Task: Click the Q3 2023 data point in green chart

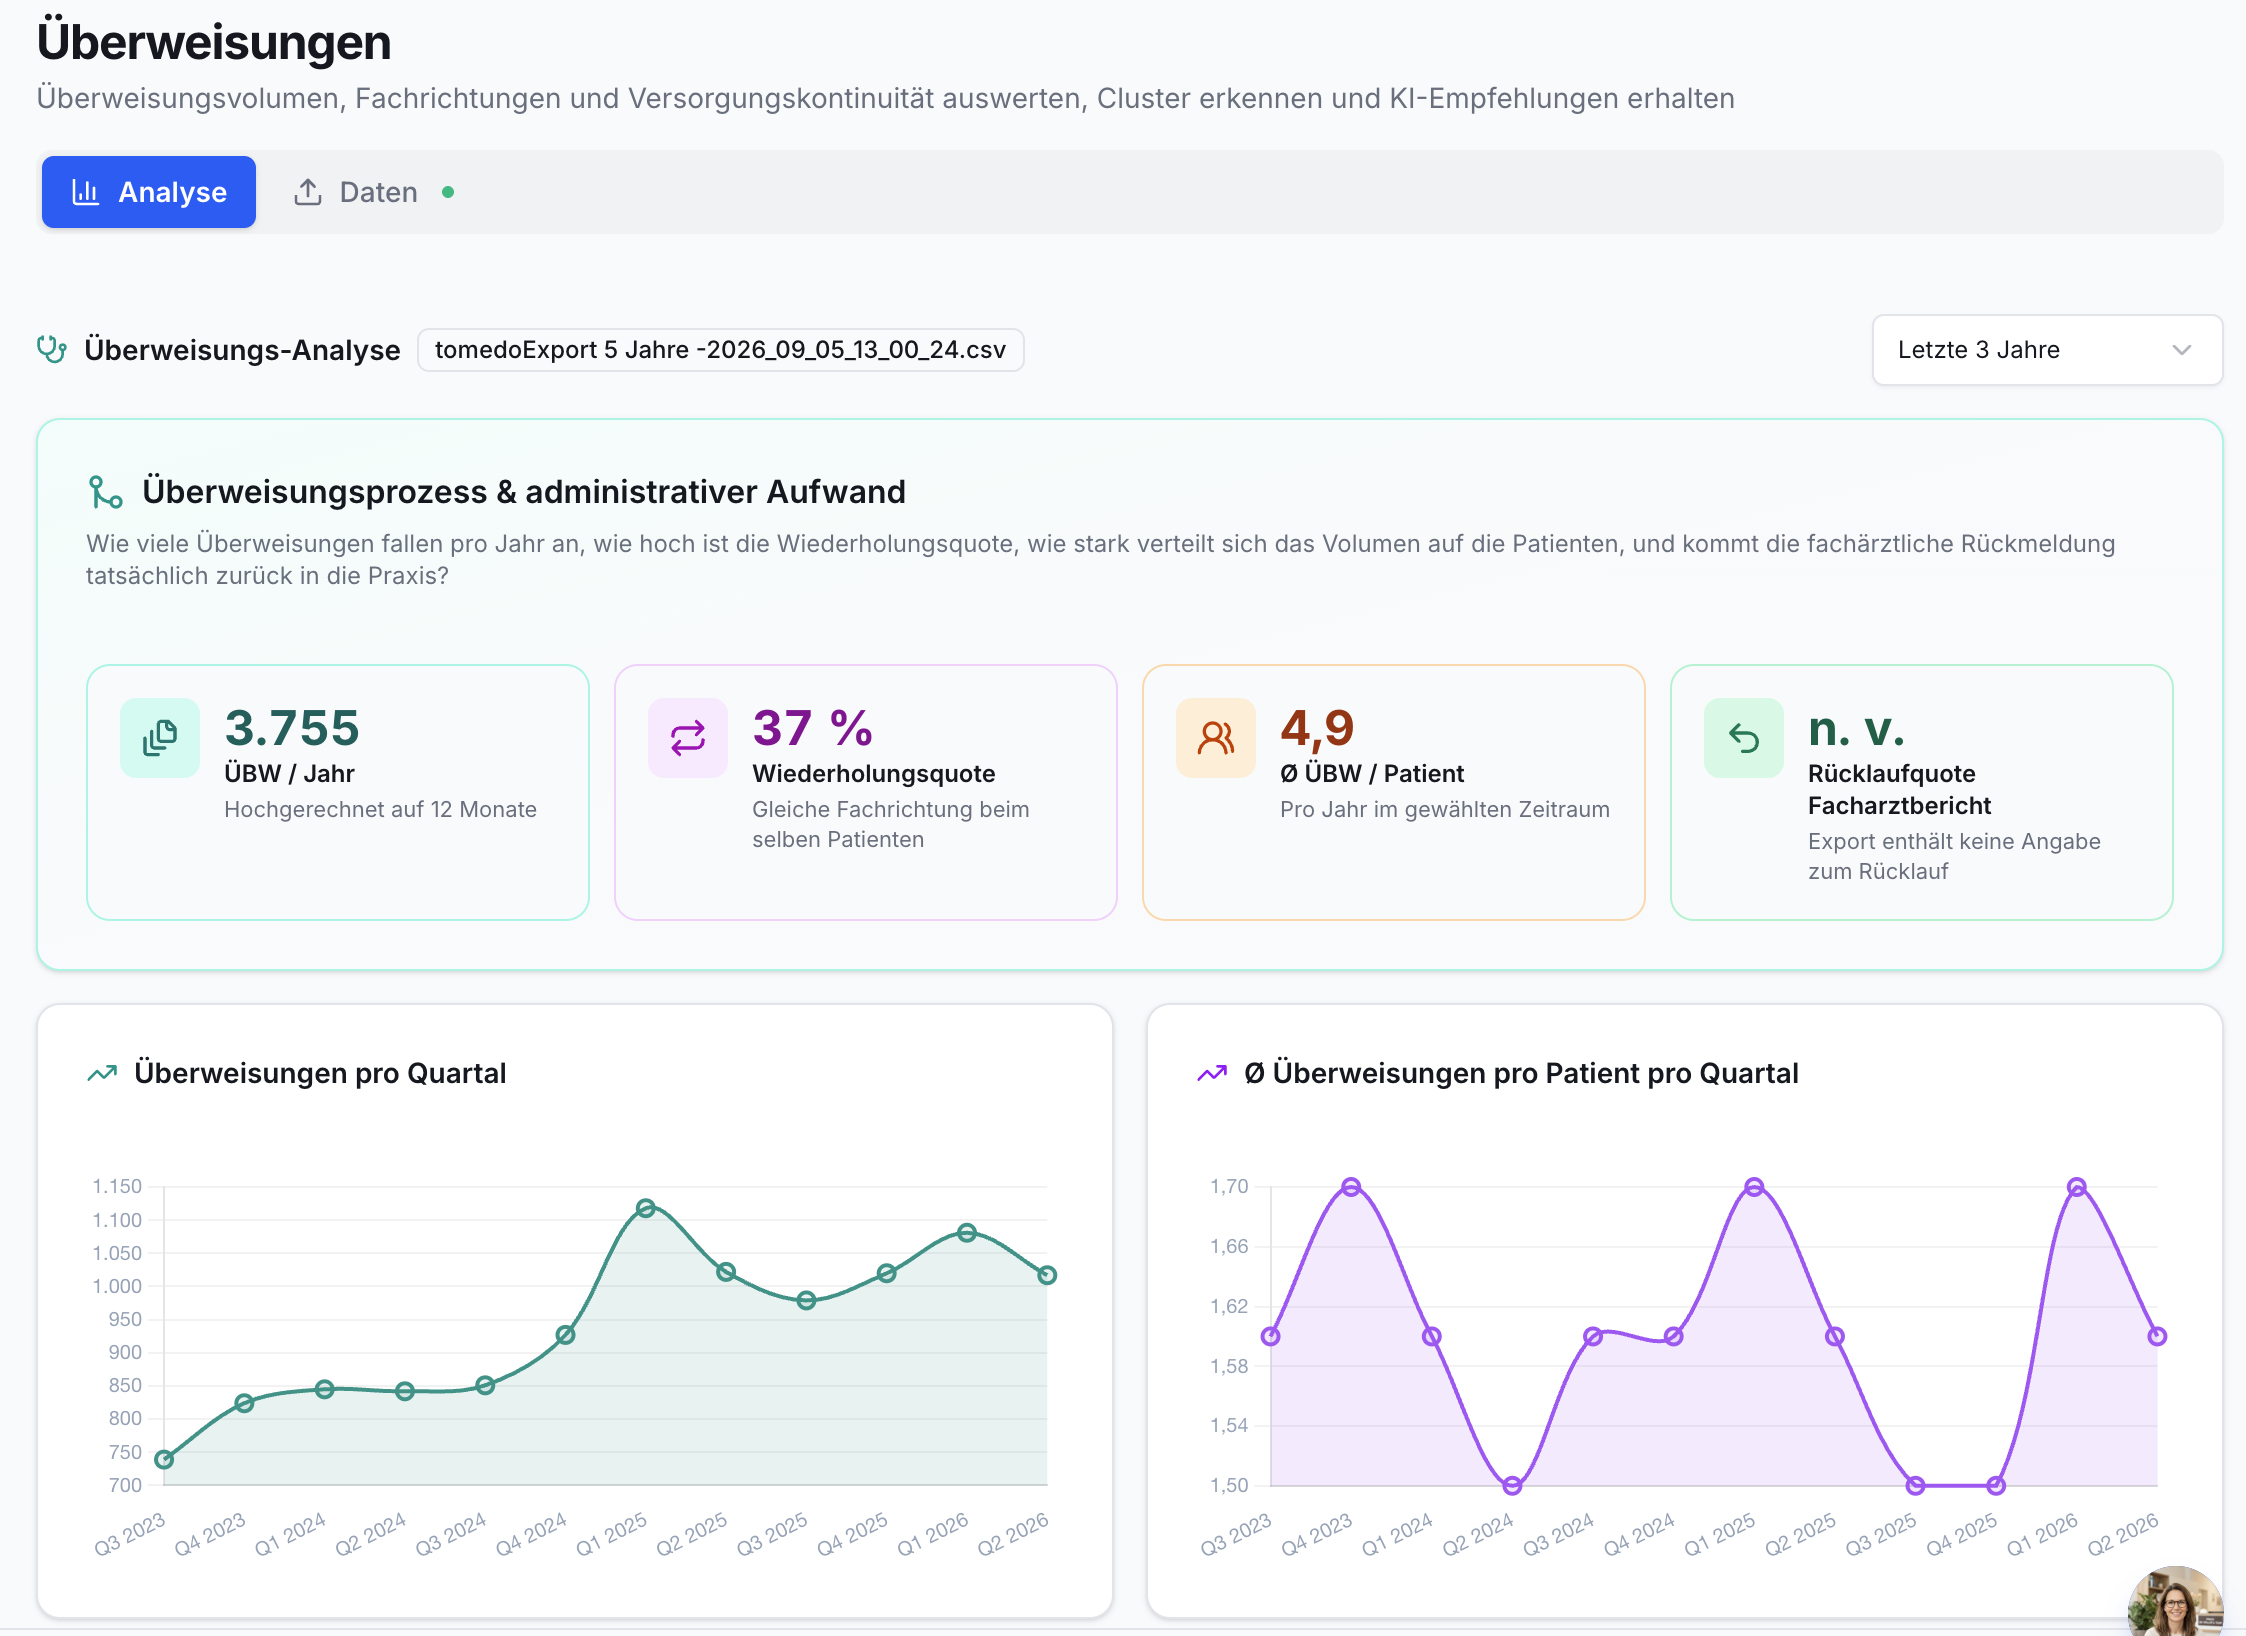Action: 164,1459
